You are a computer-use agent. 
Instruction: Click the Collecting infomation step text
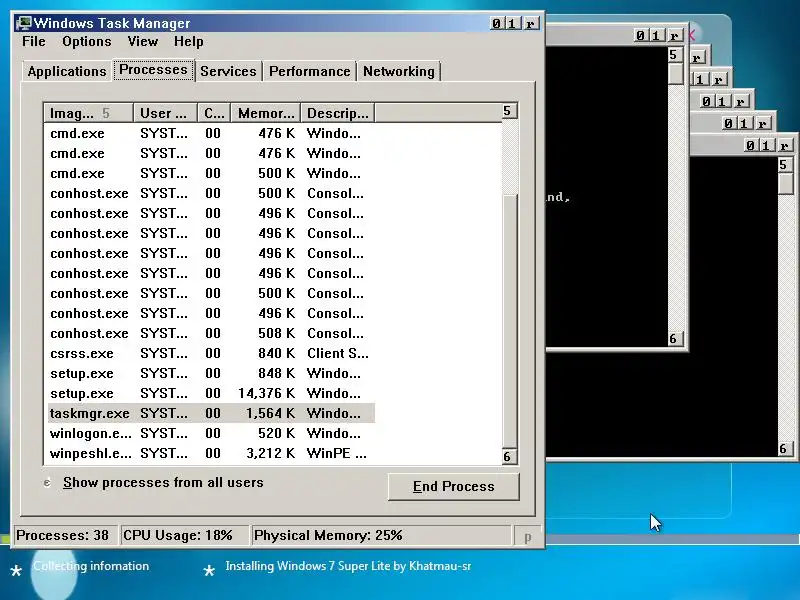point(91,566)
